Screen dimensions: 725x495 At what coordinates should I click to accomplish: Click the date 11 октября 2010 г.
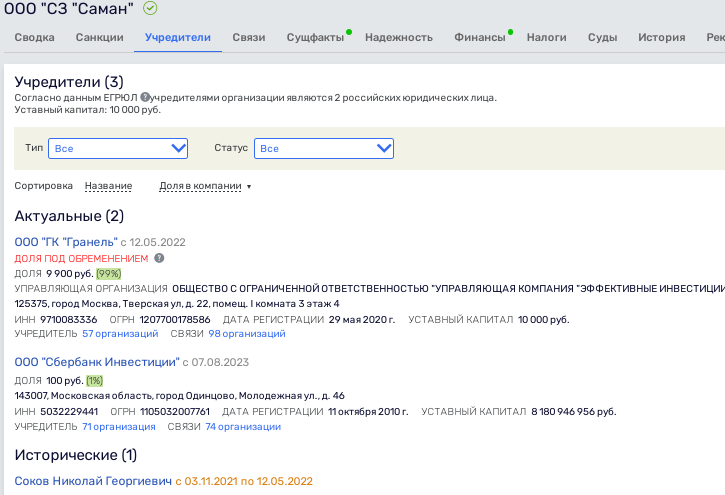[x=369, y=412]
